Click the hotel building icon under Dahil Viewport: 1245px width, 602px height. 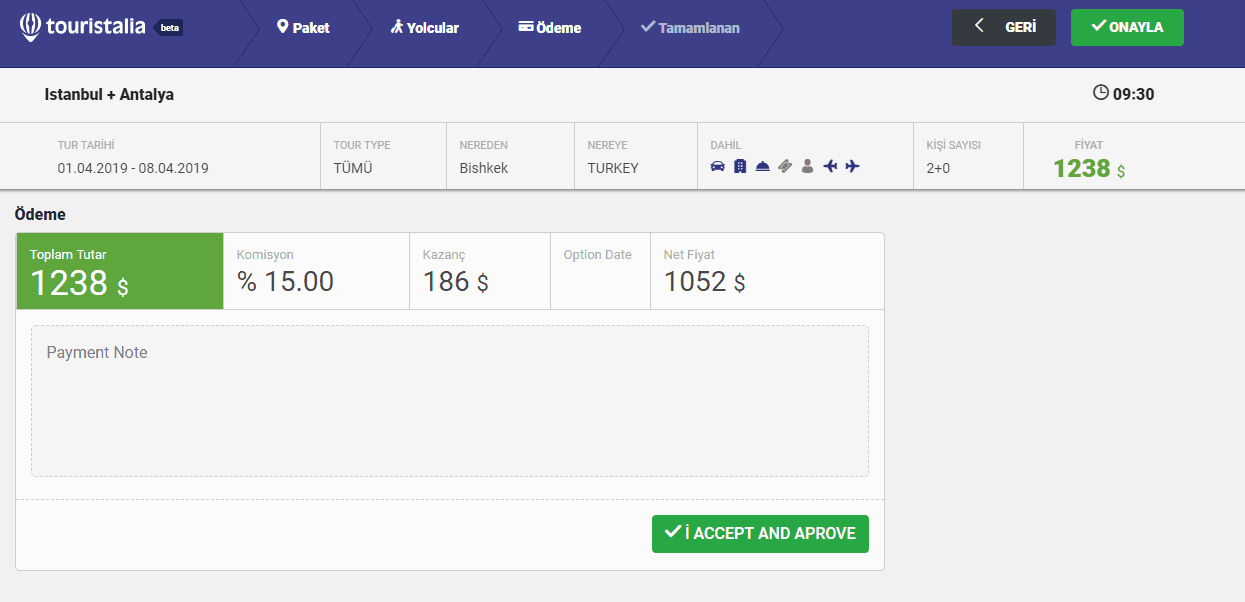tap(740, 167)
